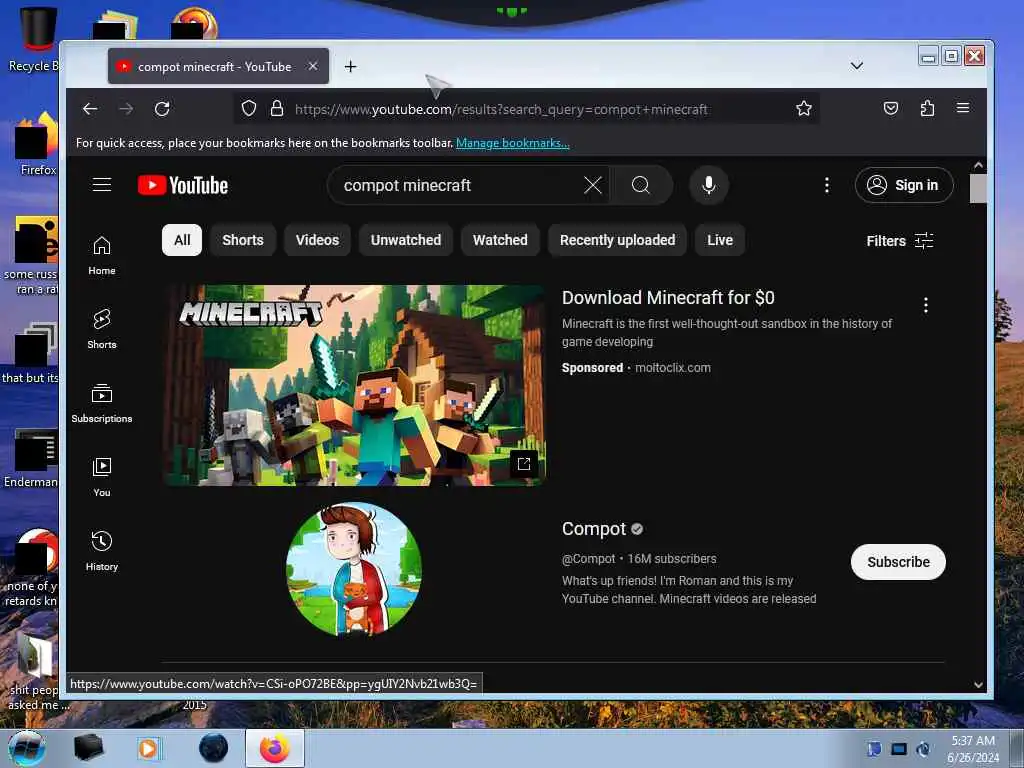Viewport: 1024px width, 768px height.
Task: Open the You section in the sidebar
Action: pyautogui.click(x=102, y=477)
